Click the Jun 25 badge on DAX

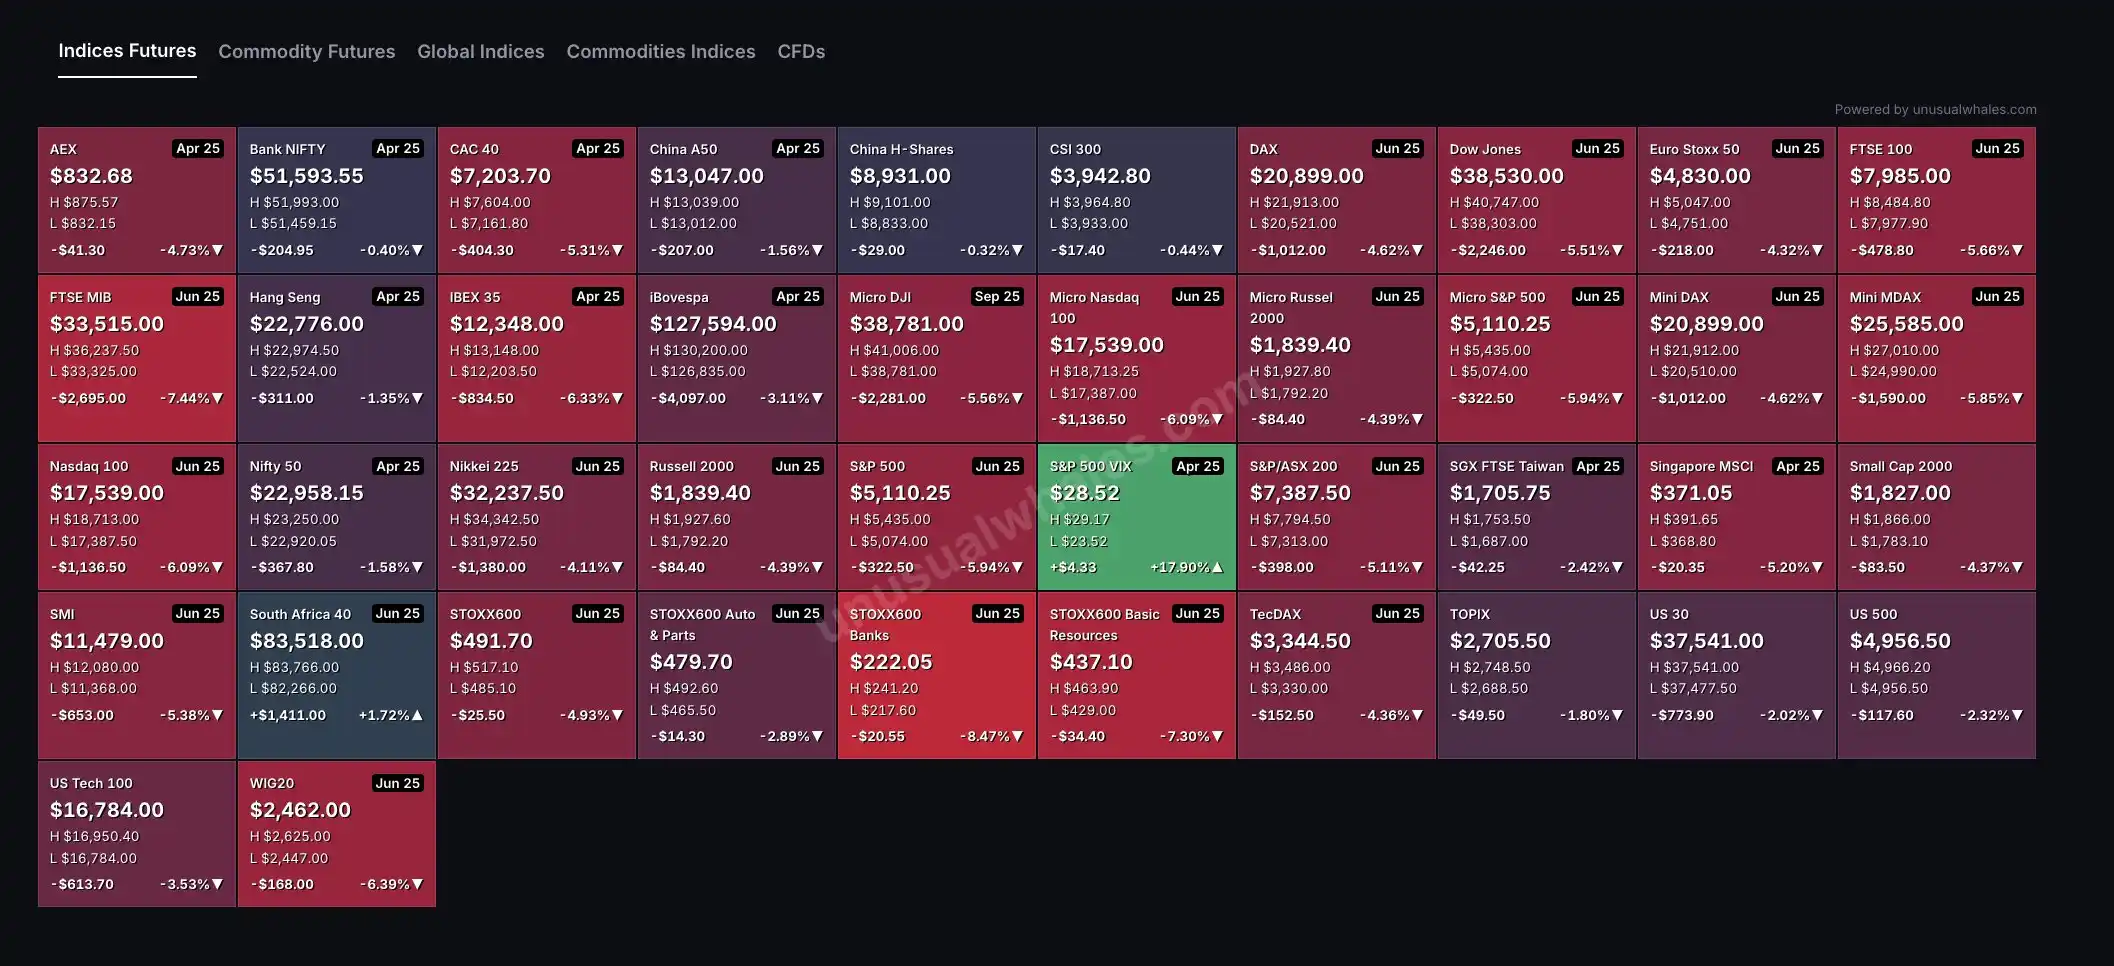(x=1397, y=149)
